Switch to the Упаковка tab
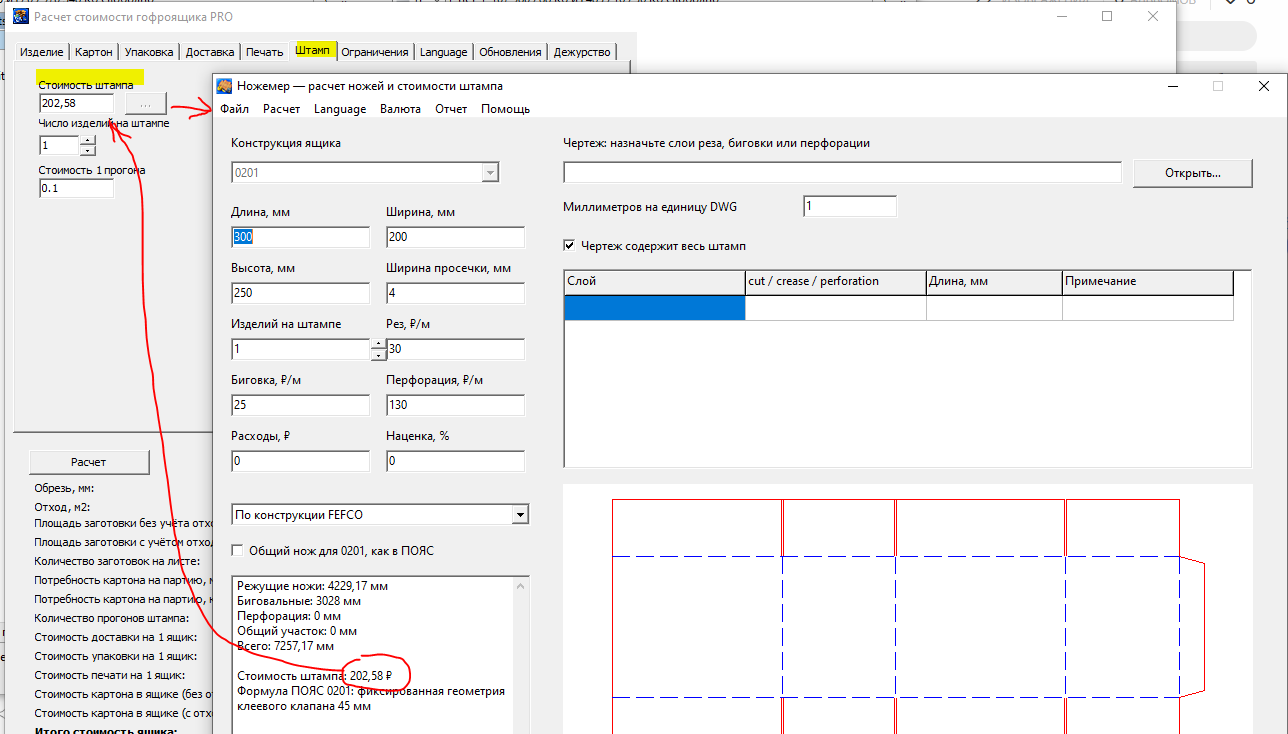Viewport: 1288px width, 734px height. tap(149, 52)
